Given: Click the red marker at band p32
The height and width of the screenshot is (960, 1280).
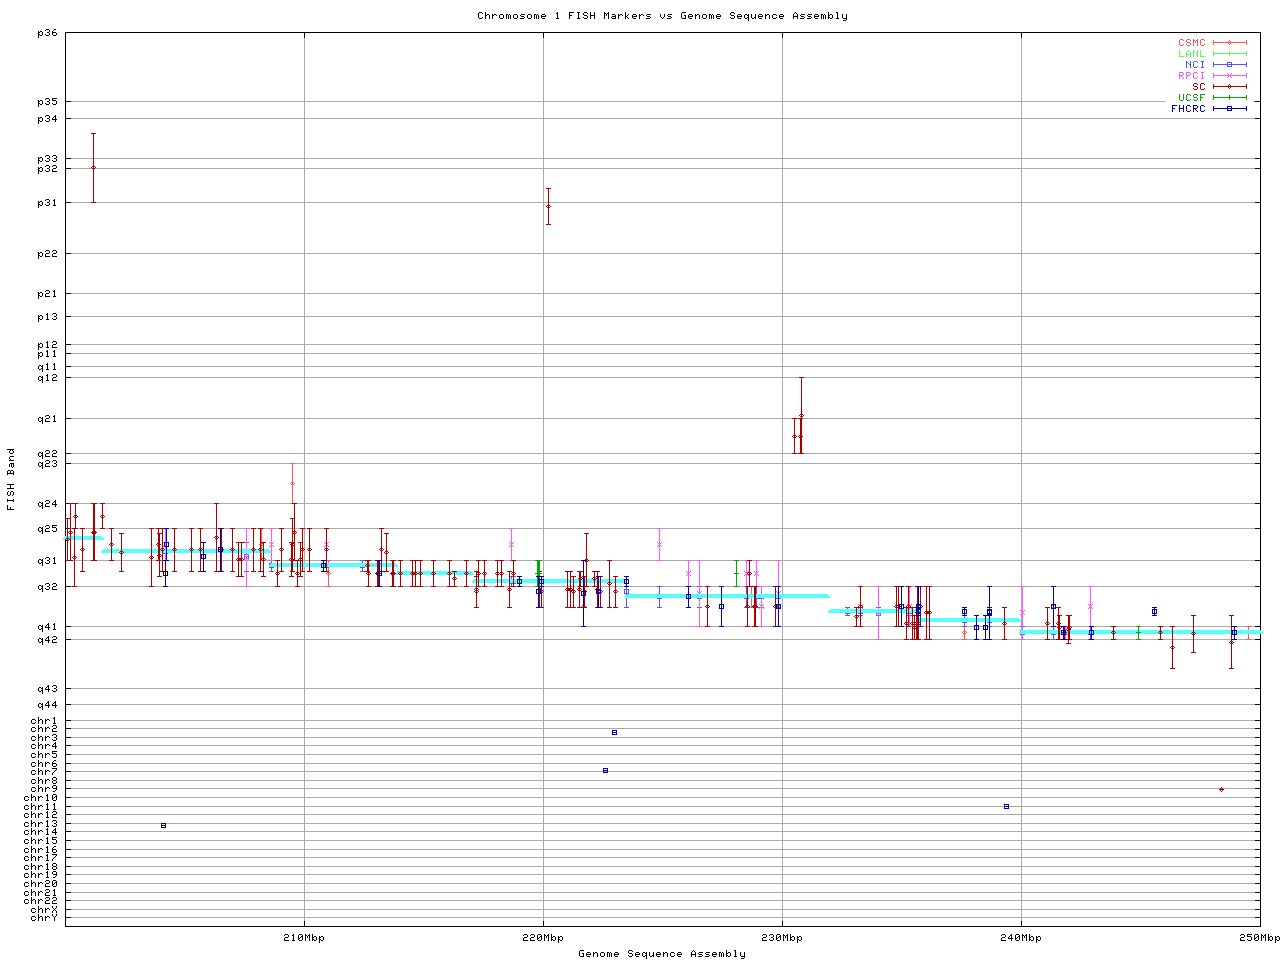Looking at the screenshot, I should click(94, 168).
